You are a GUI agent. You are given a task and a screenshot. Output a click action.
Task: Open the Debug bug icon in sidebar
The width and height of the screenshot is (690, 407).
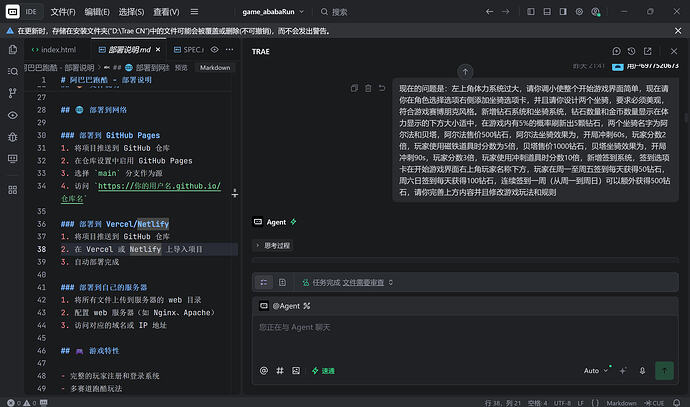click(13, 137)
